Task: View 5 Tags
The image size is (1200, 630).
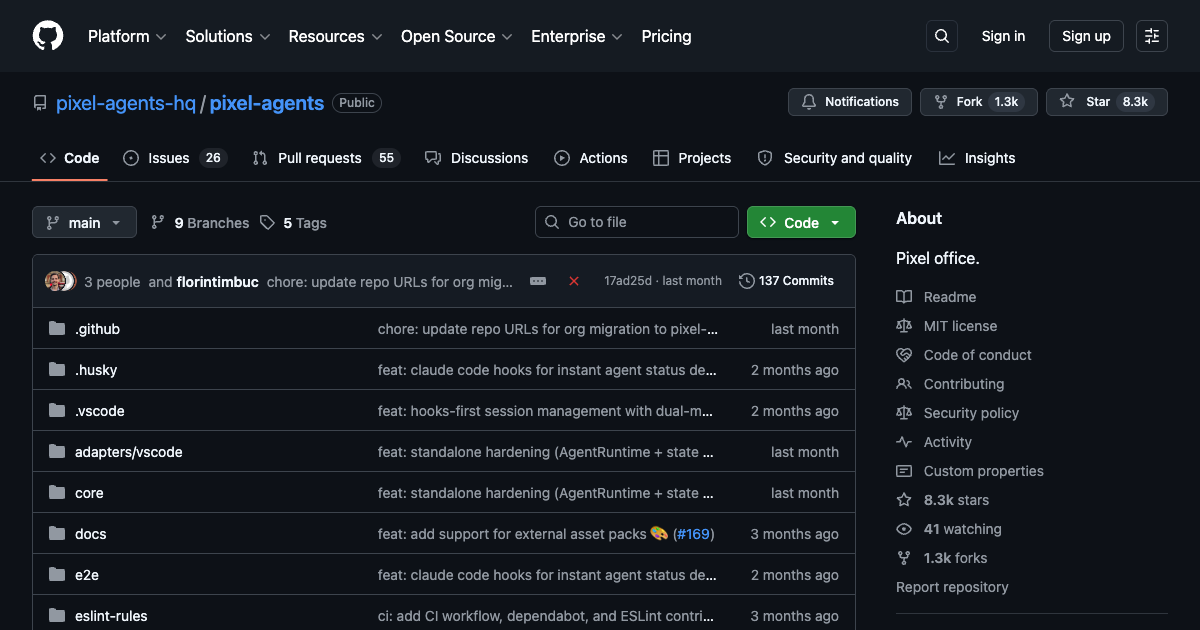Action: click(x=293, y=223)
